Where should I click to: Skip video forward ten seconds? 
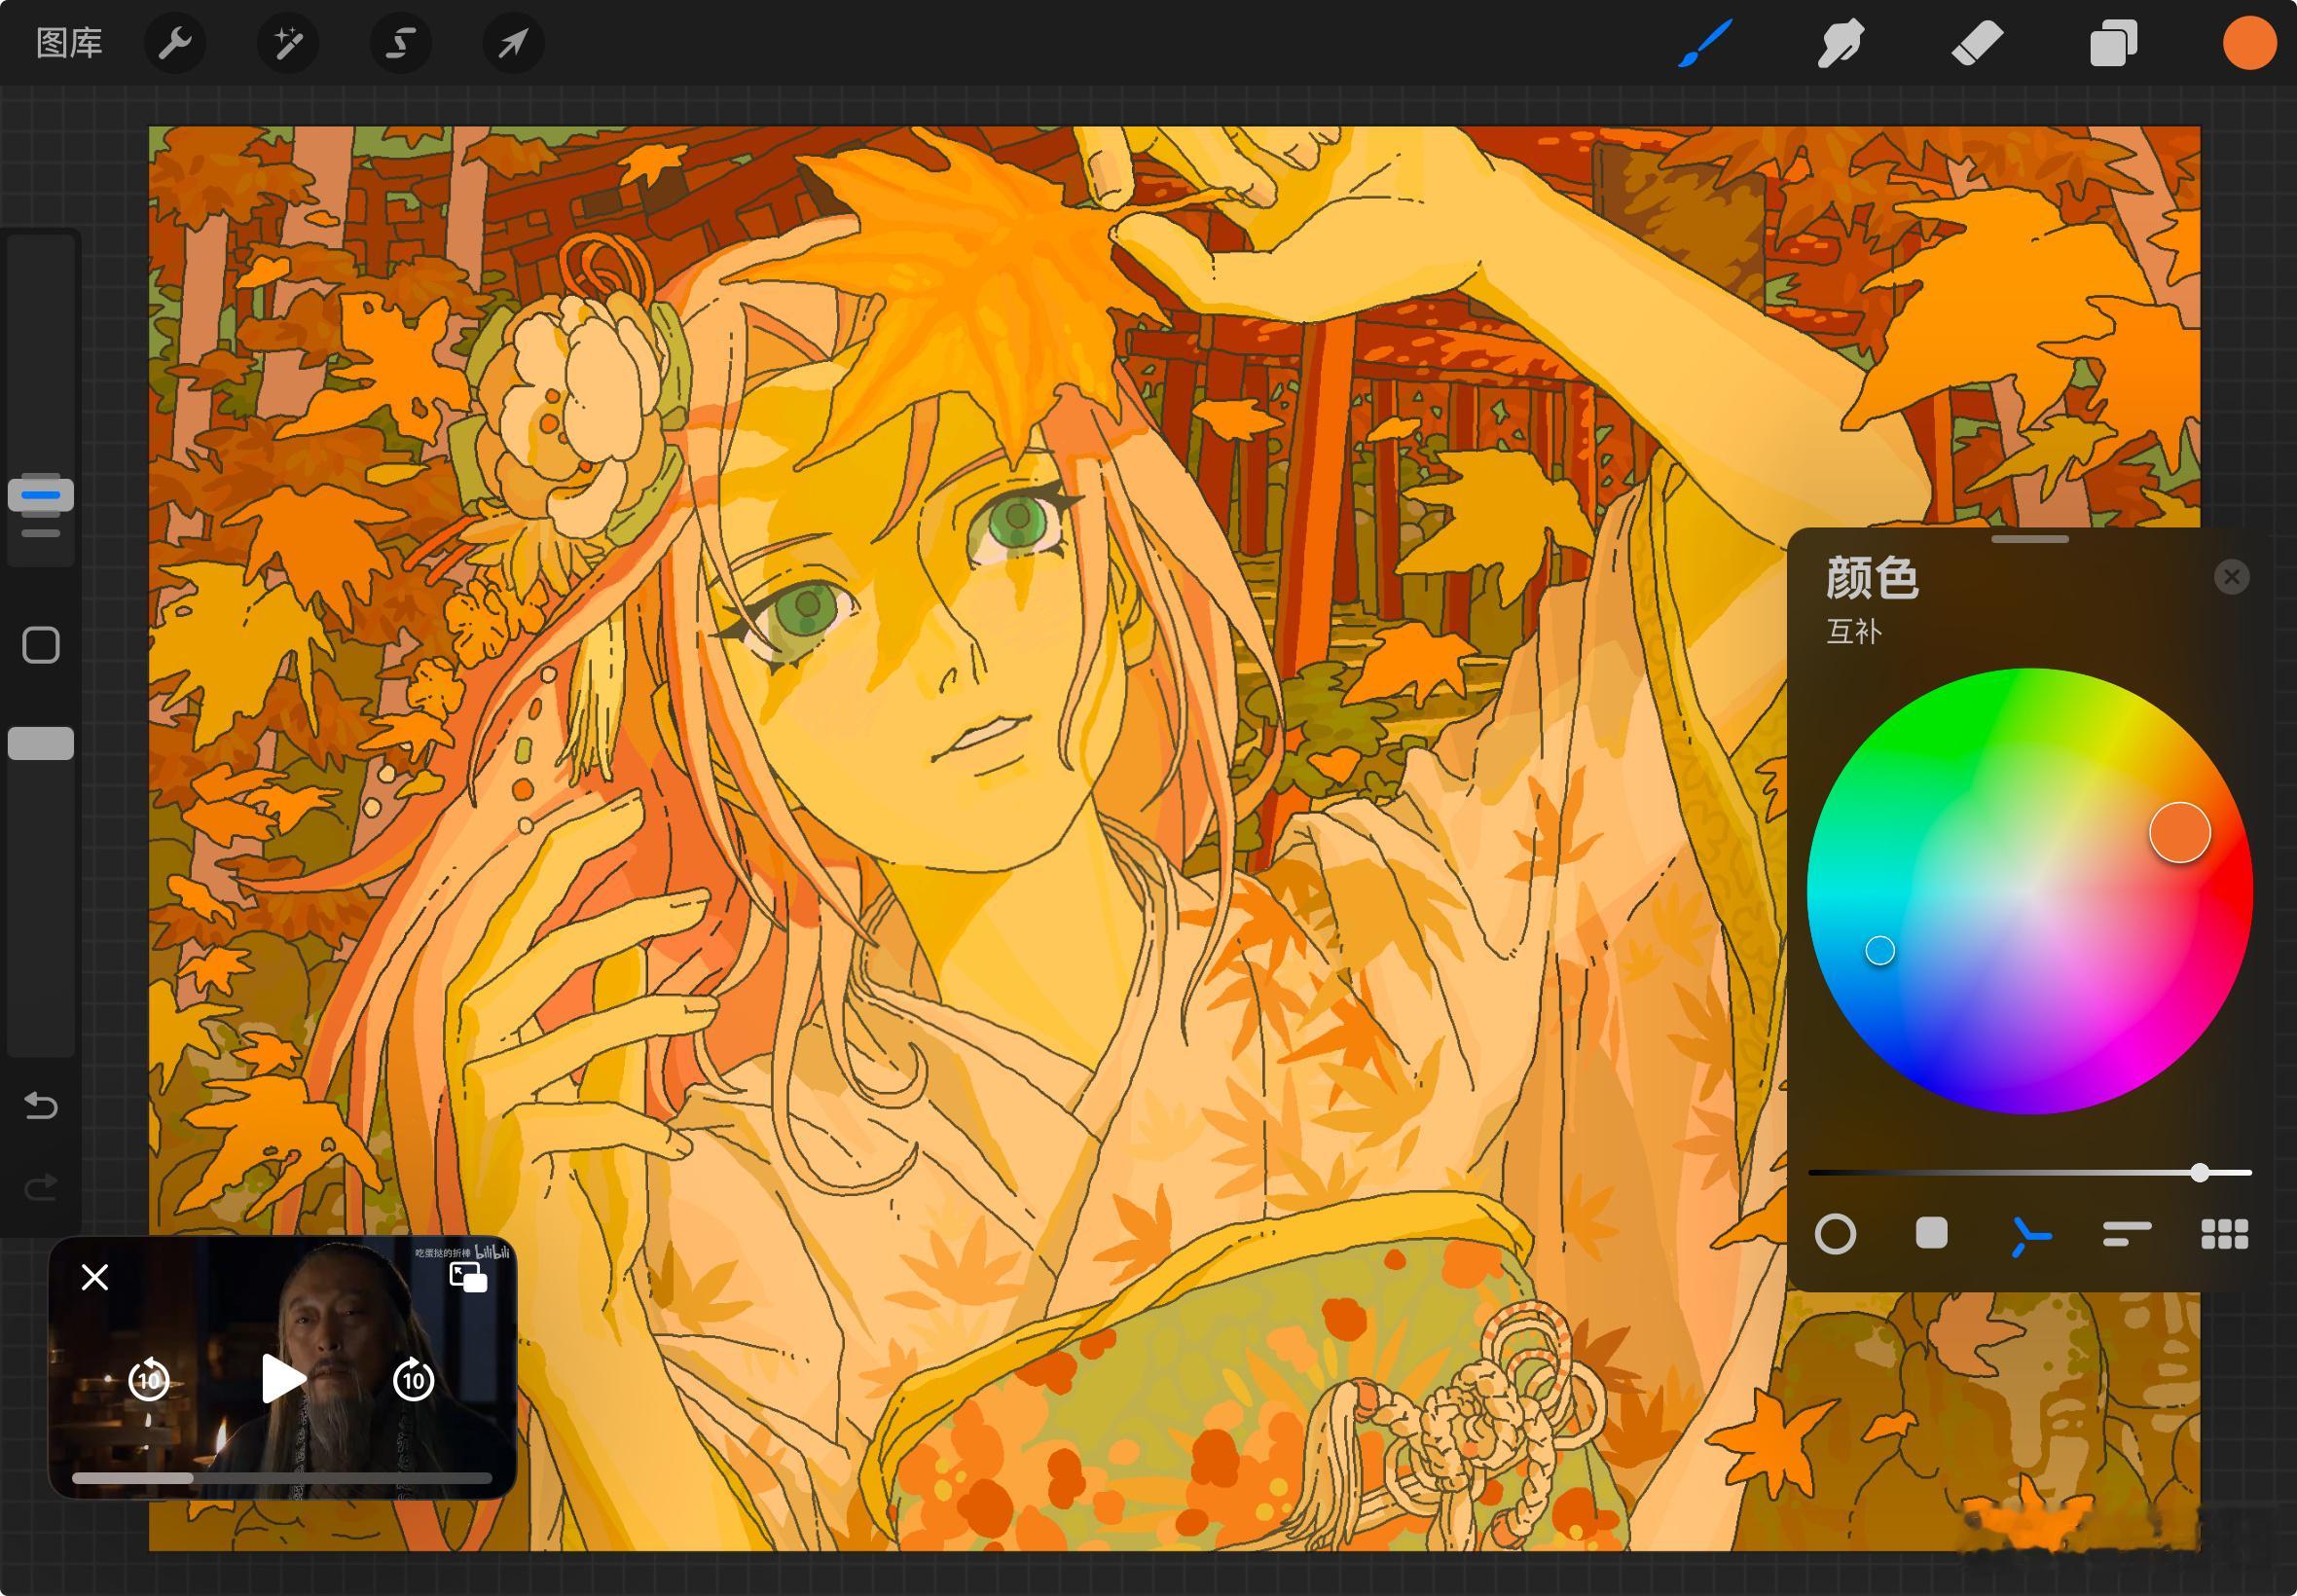pyautogui.click(x=413, y=1380)
